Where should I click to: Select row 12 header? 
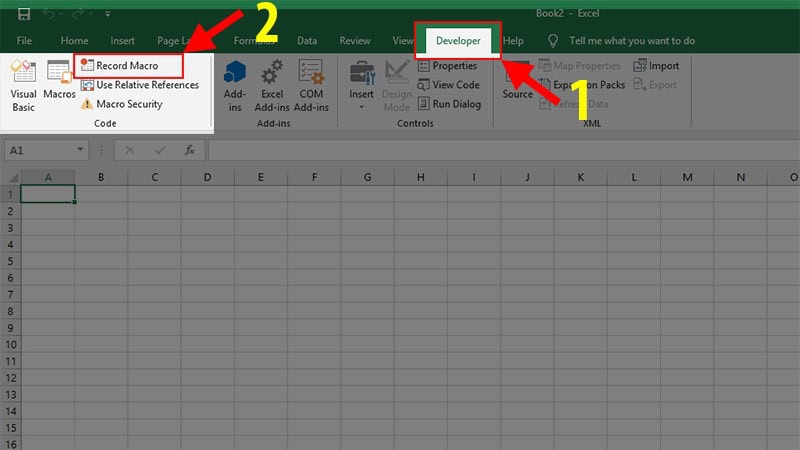[x=10, y=378]
